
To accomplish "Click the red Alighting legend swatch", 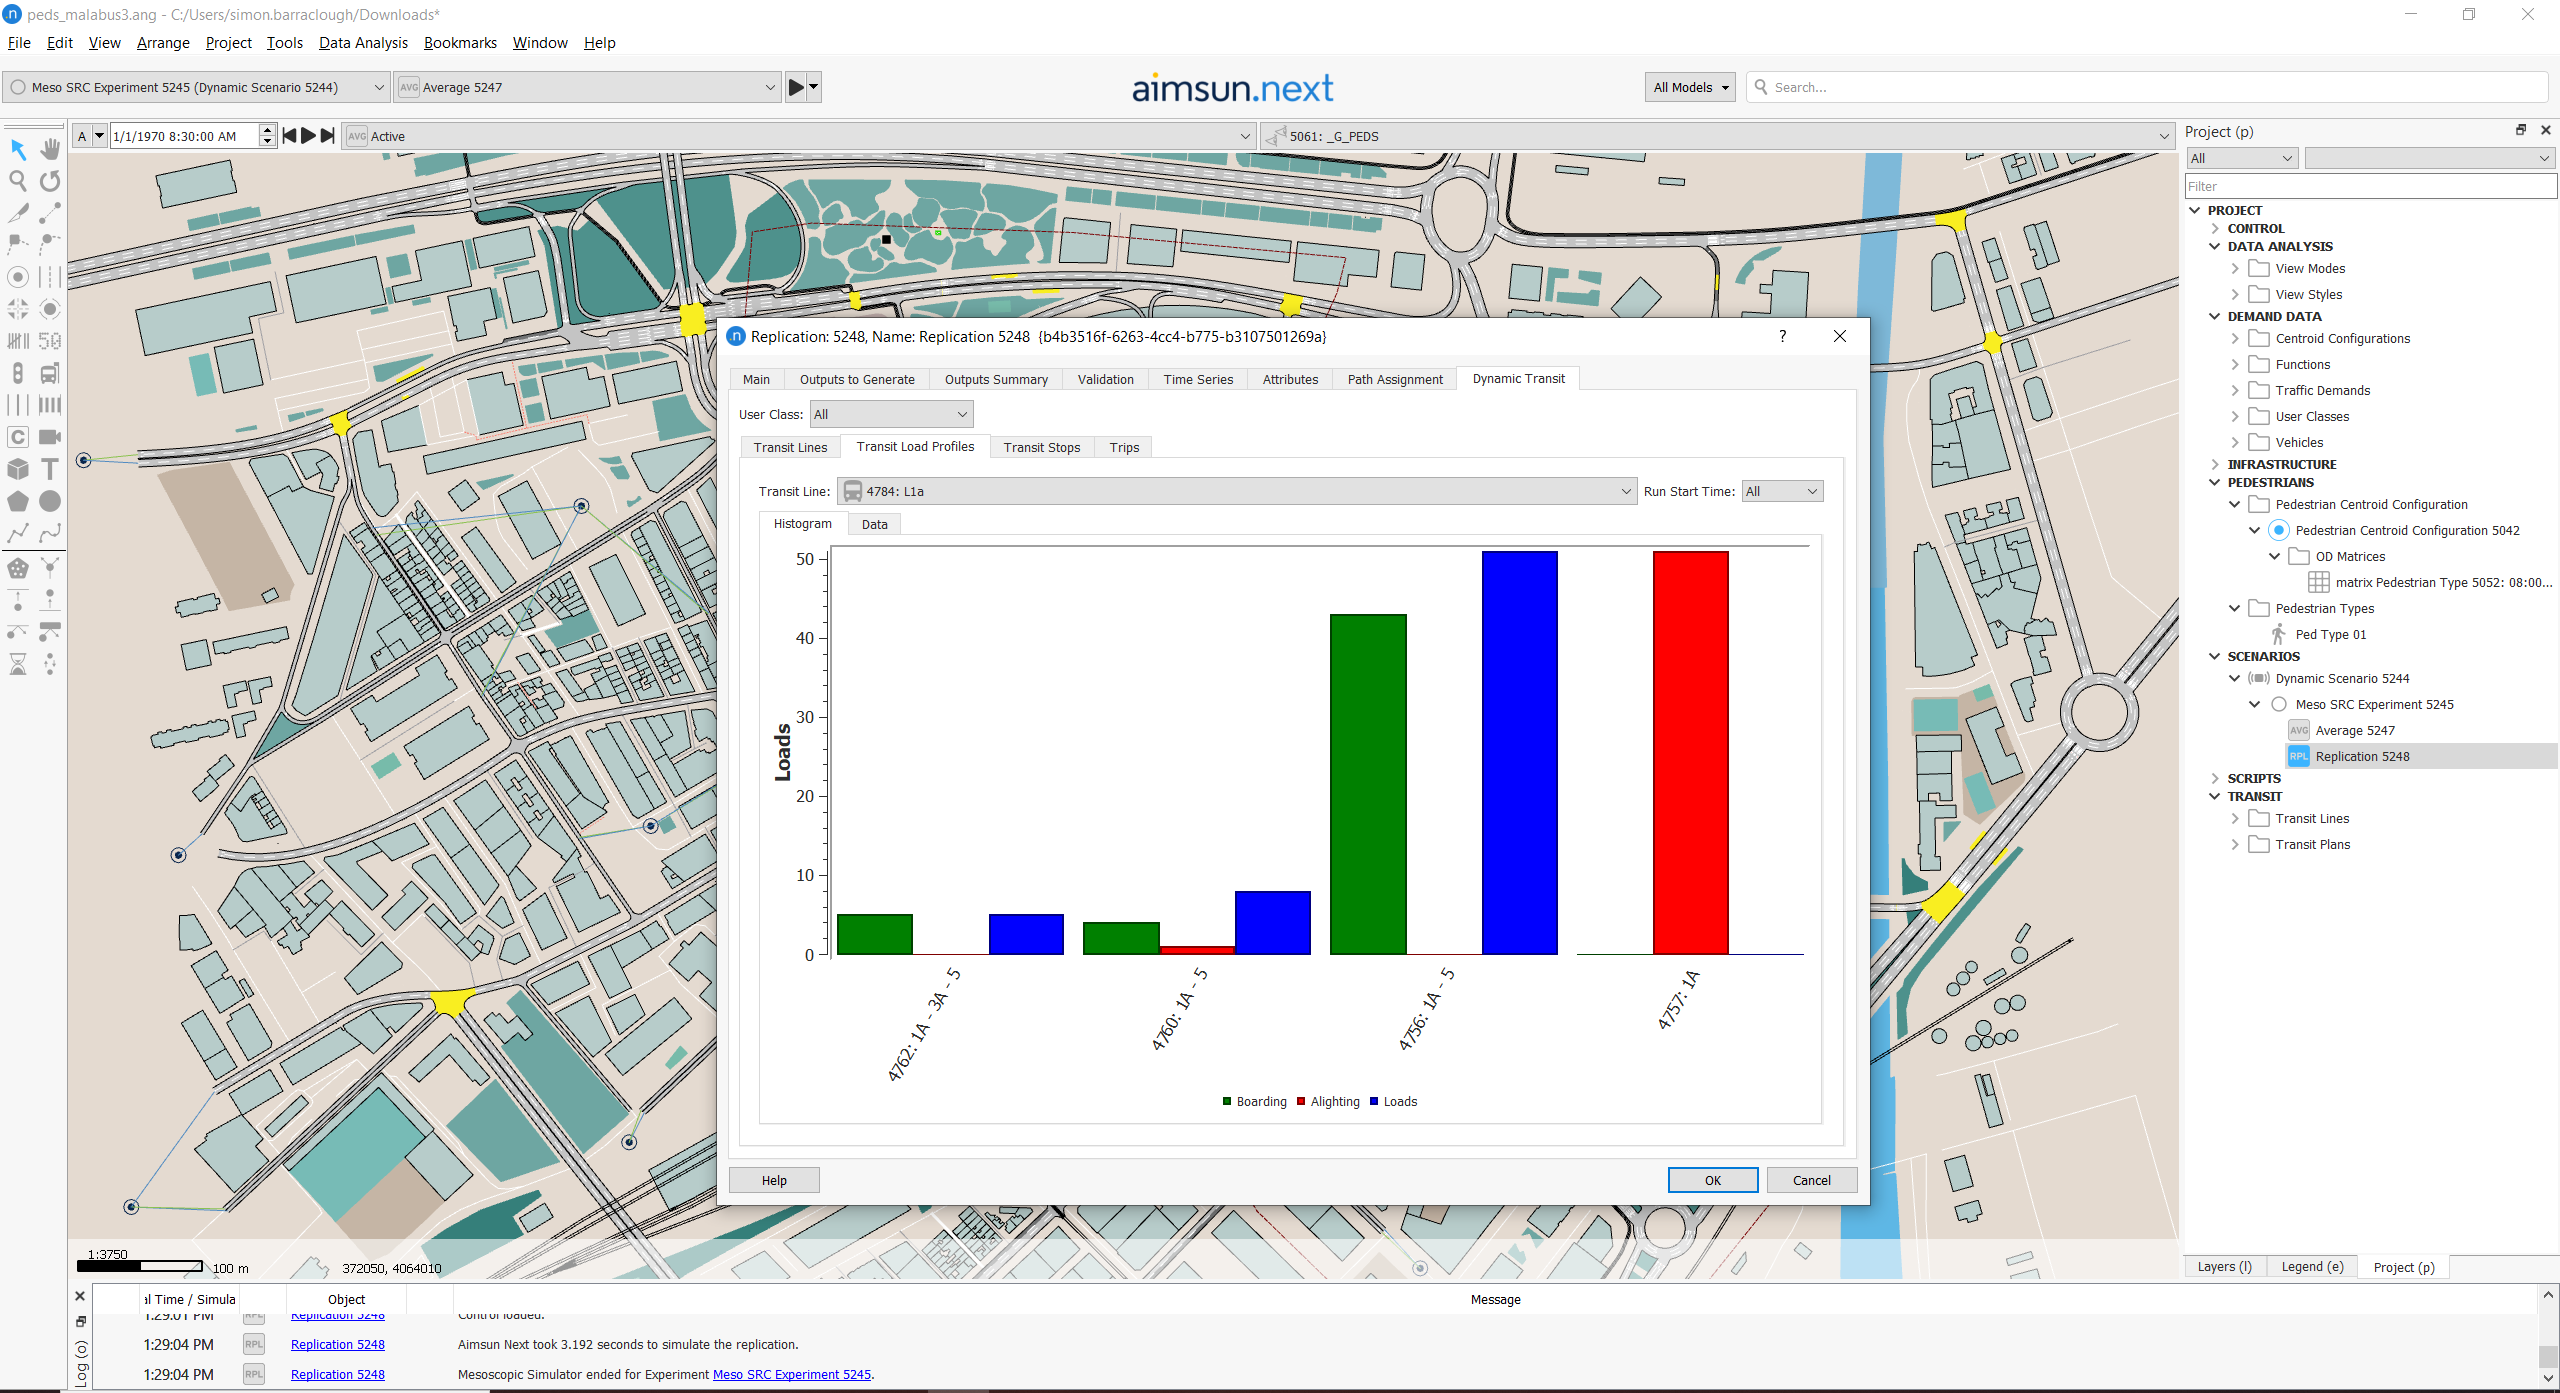I will (x=1301, y=1101).
